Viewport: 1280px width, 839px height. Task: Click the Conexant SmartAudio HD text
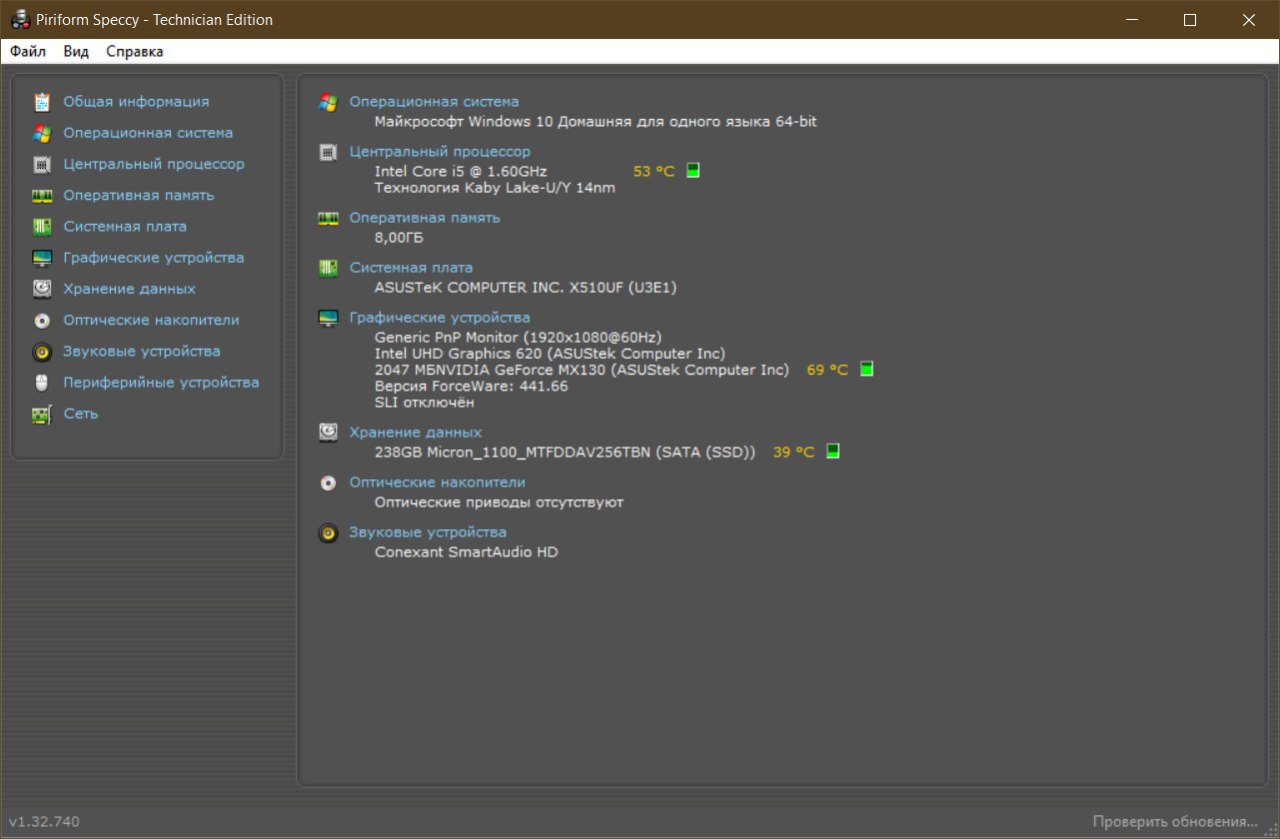pyautogui.click(x=466, y=552)
